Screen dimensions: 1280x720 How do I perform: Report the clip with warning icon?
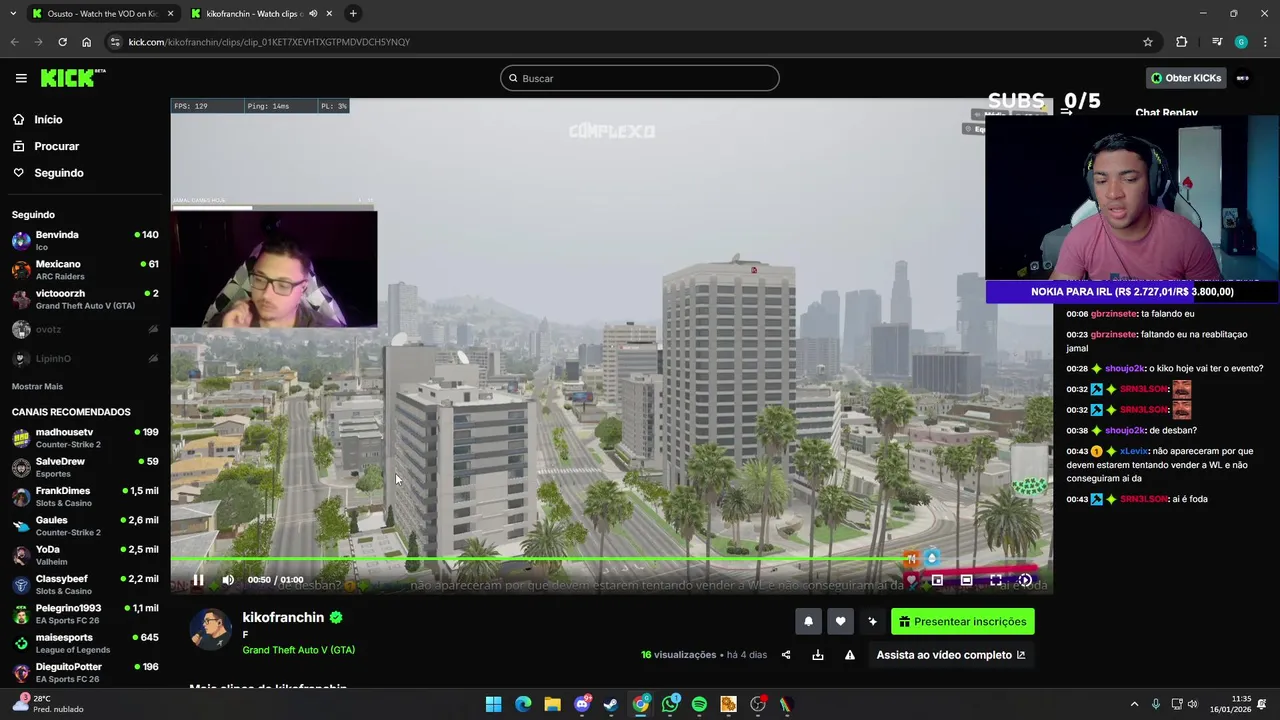click(x=850, y=655)
